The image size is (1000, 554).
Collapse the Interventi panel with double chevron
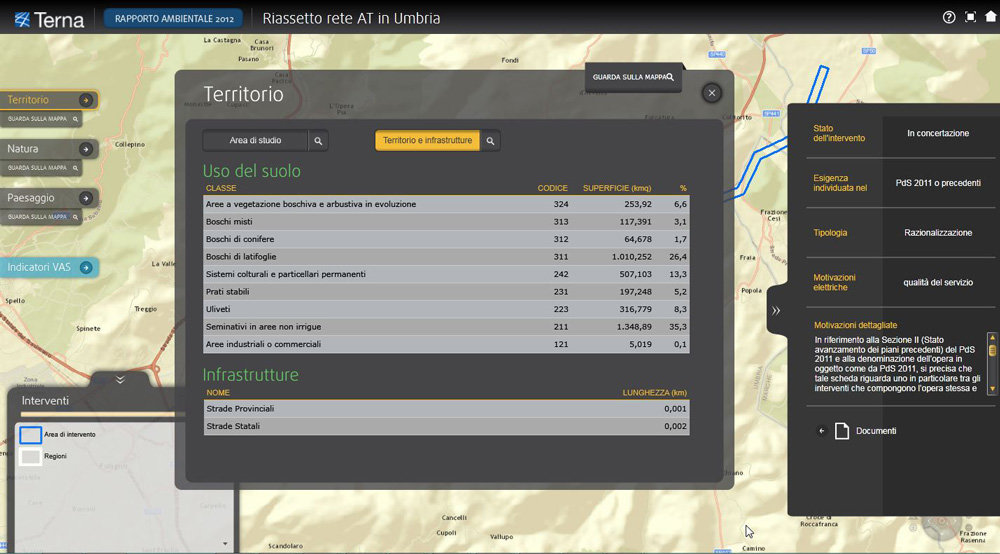click(x=120, y=380)
